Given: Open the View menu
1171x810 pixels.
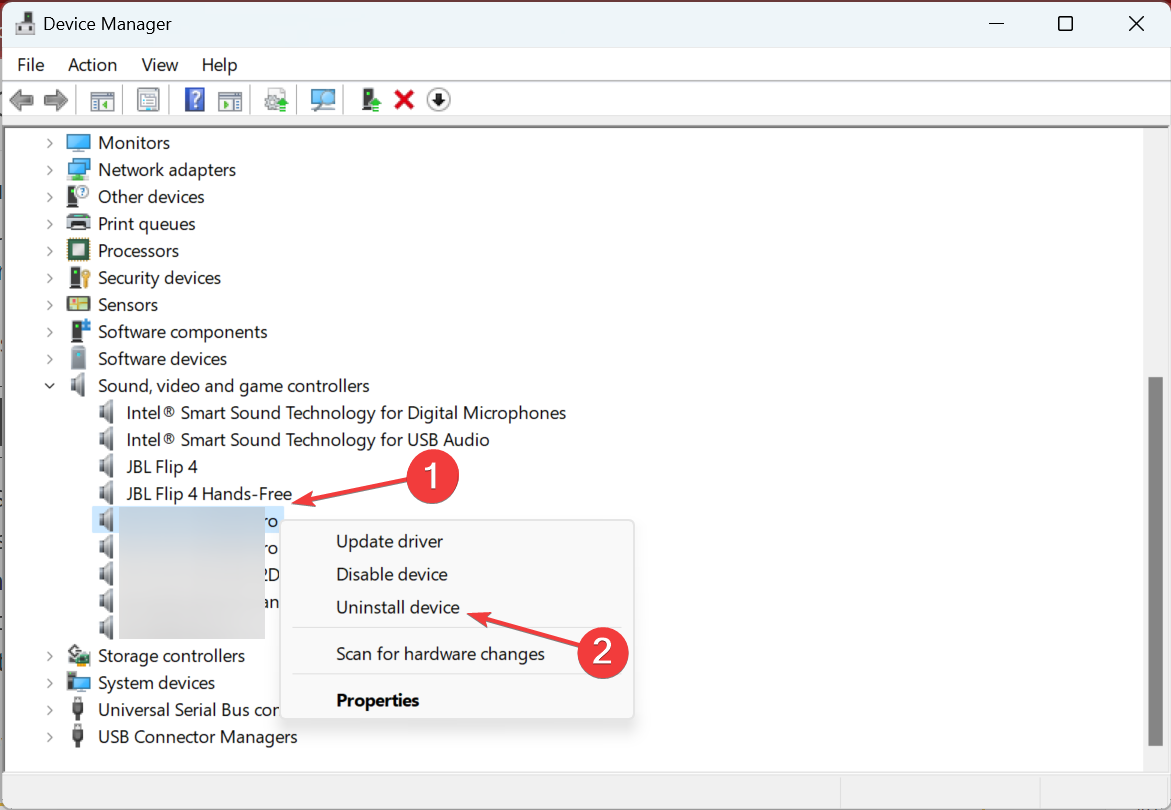Looking at the screenshot, I should [160, 65].
